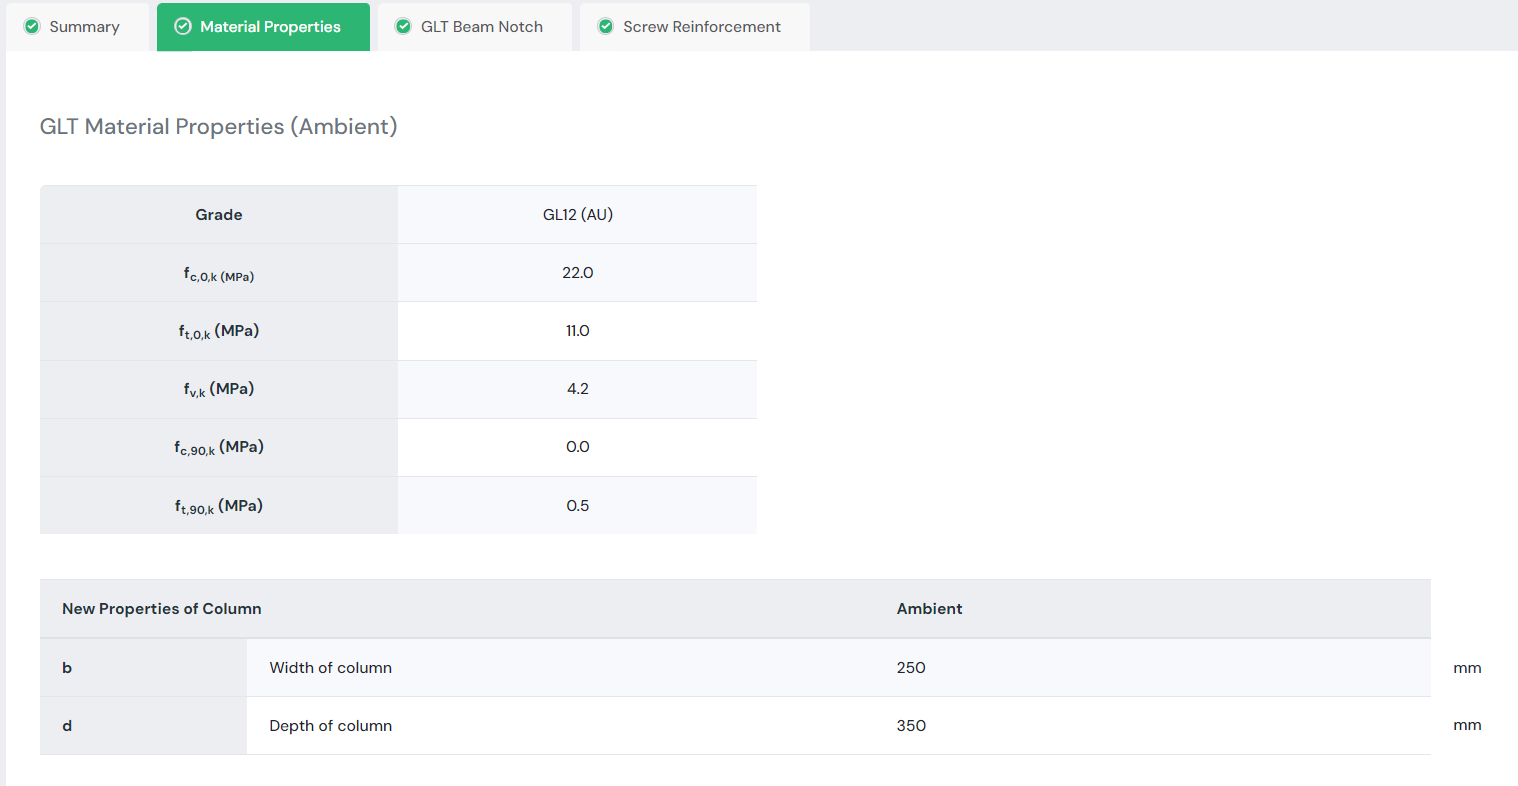Viewport: 1518px width, 786px height.
Task: Go to the Screw Reinforcement tab
Action: point(701,27)
